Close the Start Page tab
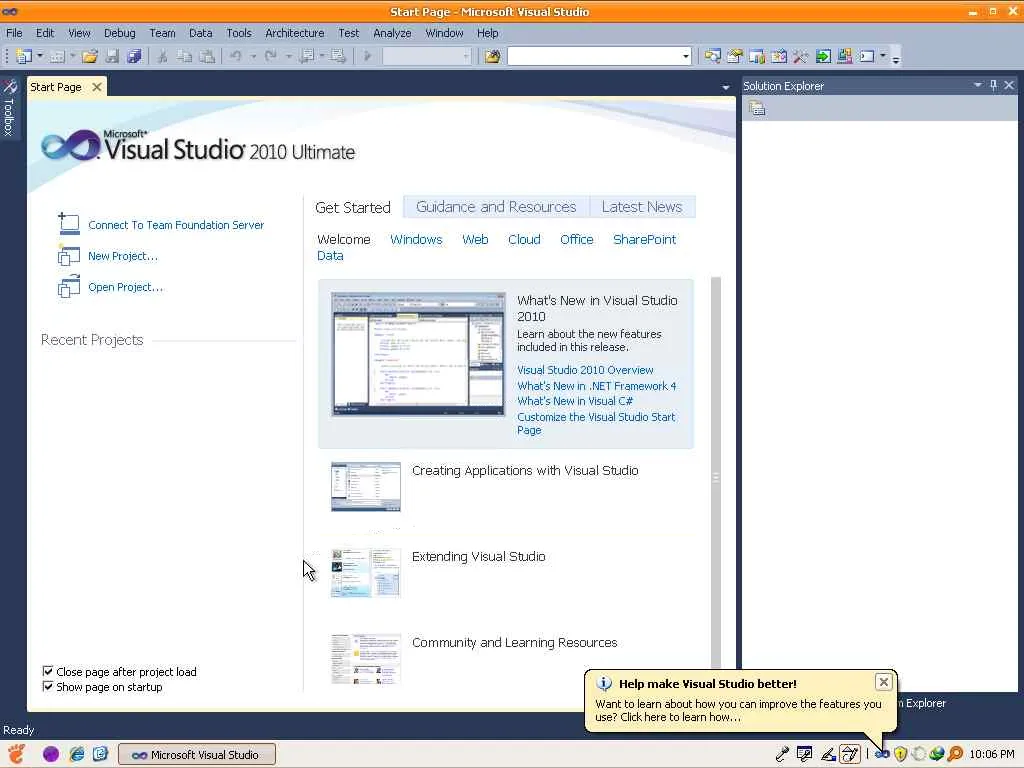Viewport: 1024px width, 768px height. (x=97, y=87)
